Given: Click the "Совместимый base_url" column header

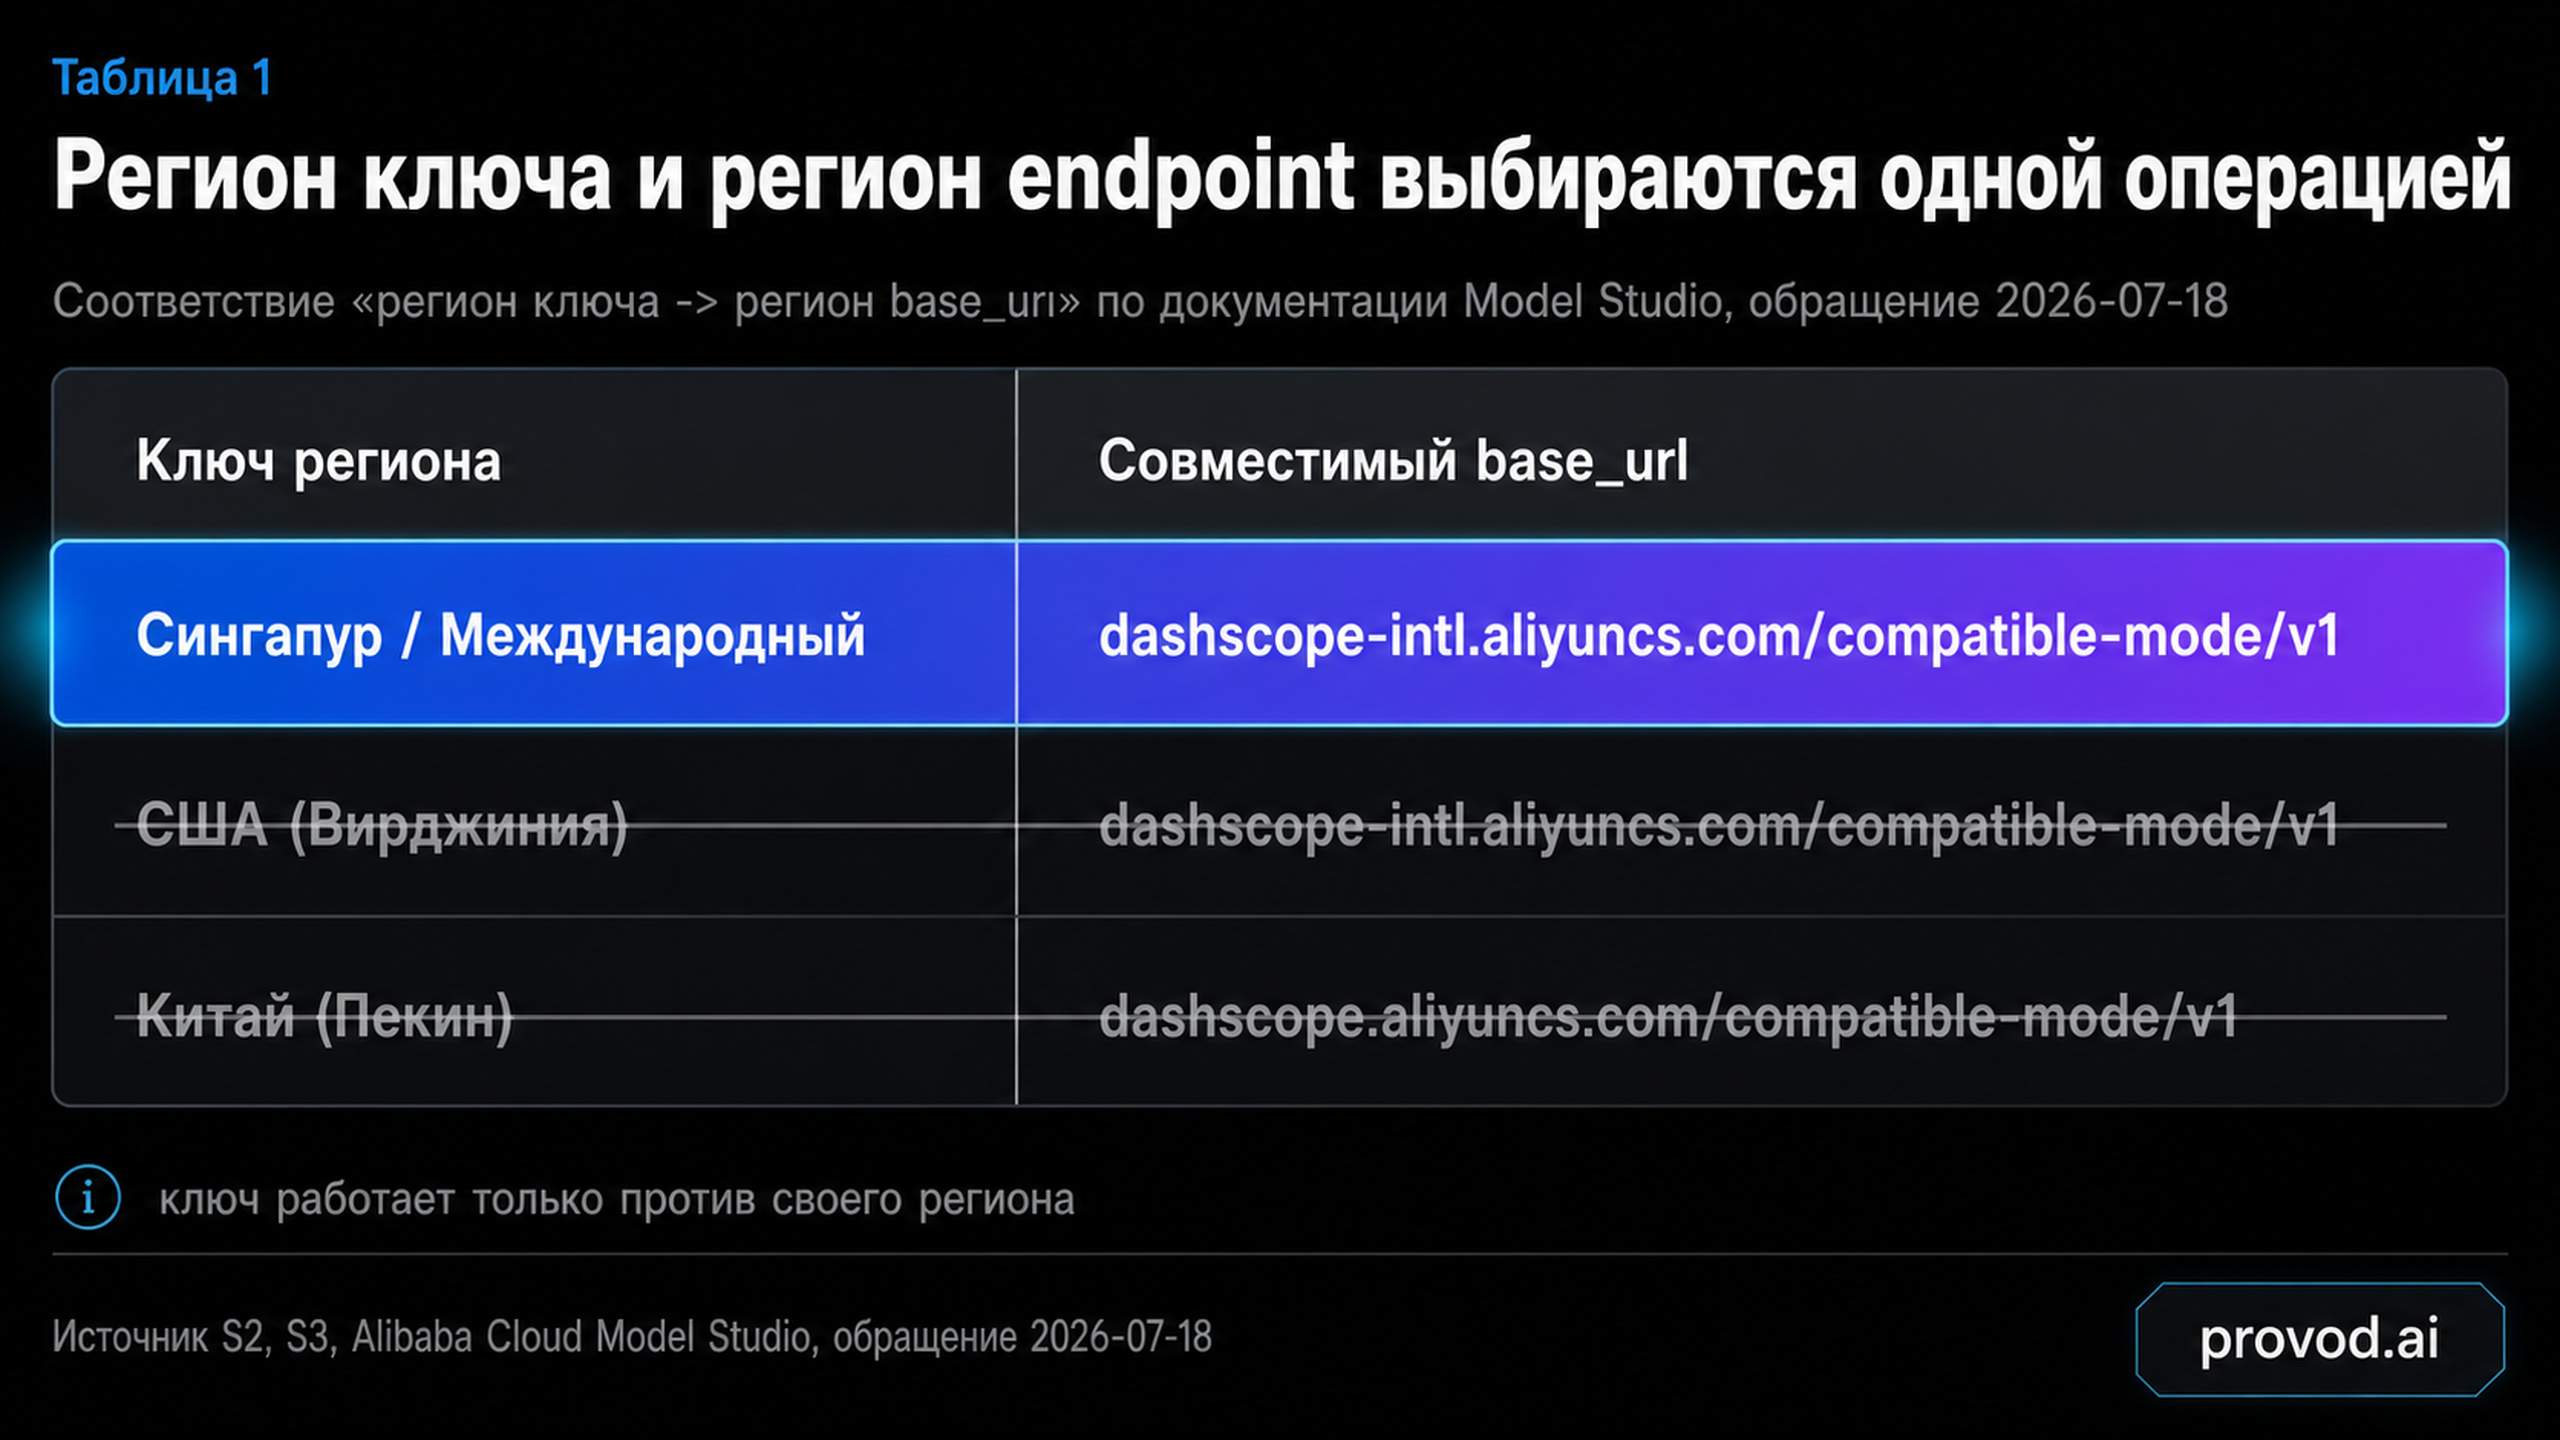Looking at the screenshot, I should coord(1393,461).
